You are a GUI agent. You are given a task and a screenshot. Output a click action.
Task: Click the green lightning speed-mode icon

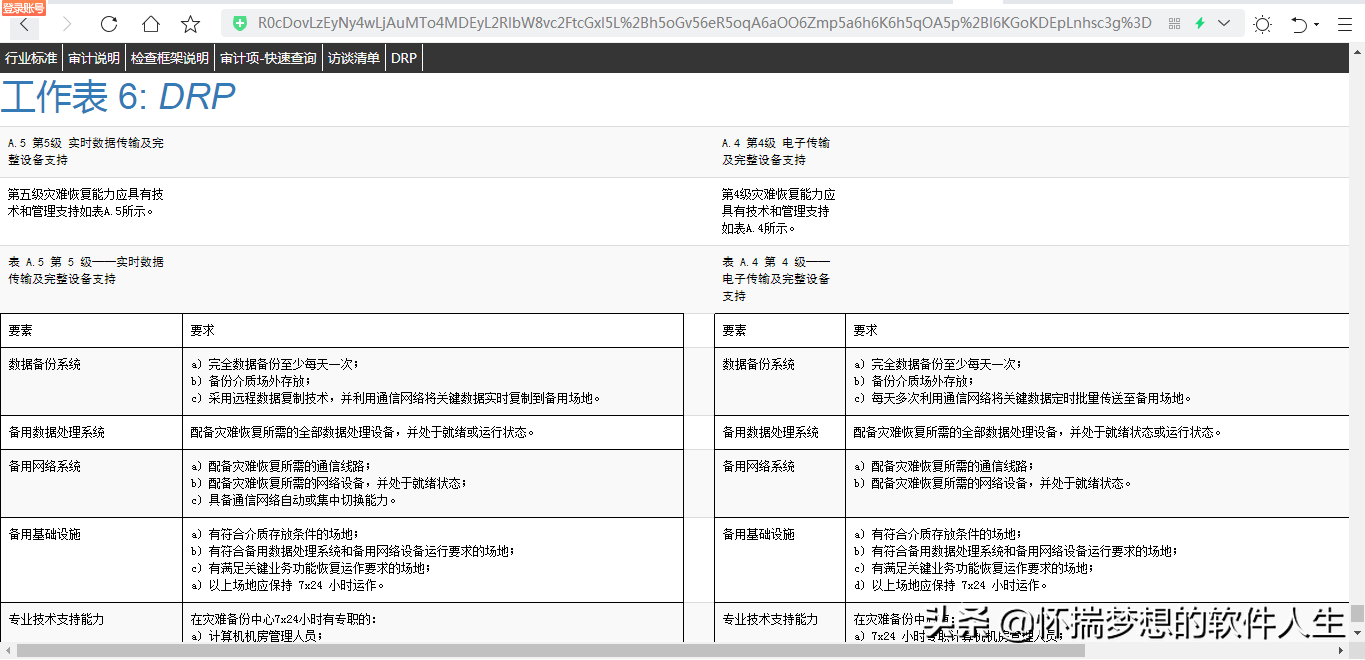[x=1199, y=23]
